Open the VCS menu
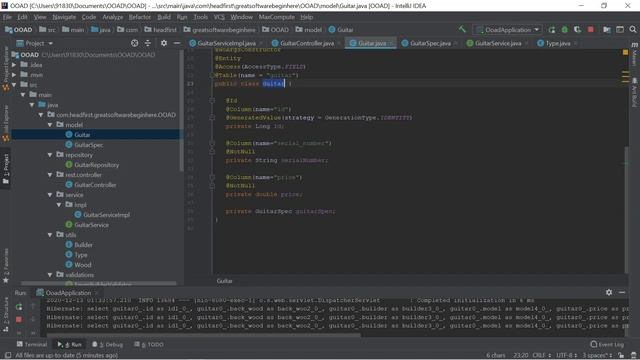This screenshot has width=640, height=360. tap(219, 17)
